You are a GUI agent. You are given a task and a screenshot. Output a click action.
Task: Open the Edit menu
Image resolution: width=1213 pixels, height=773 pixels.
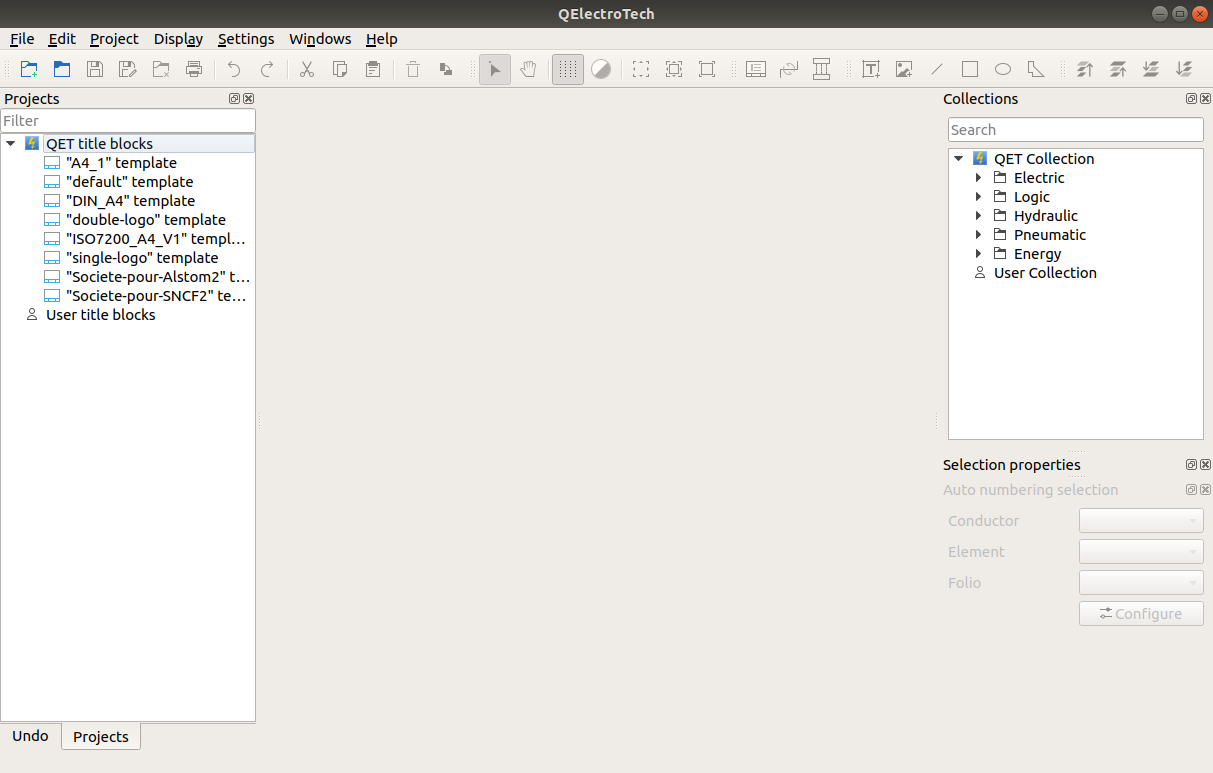pos(62,39)
